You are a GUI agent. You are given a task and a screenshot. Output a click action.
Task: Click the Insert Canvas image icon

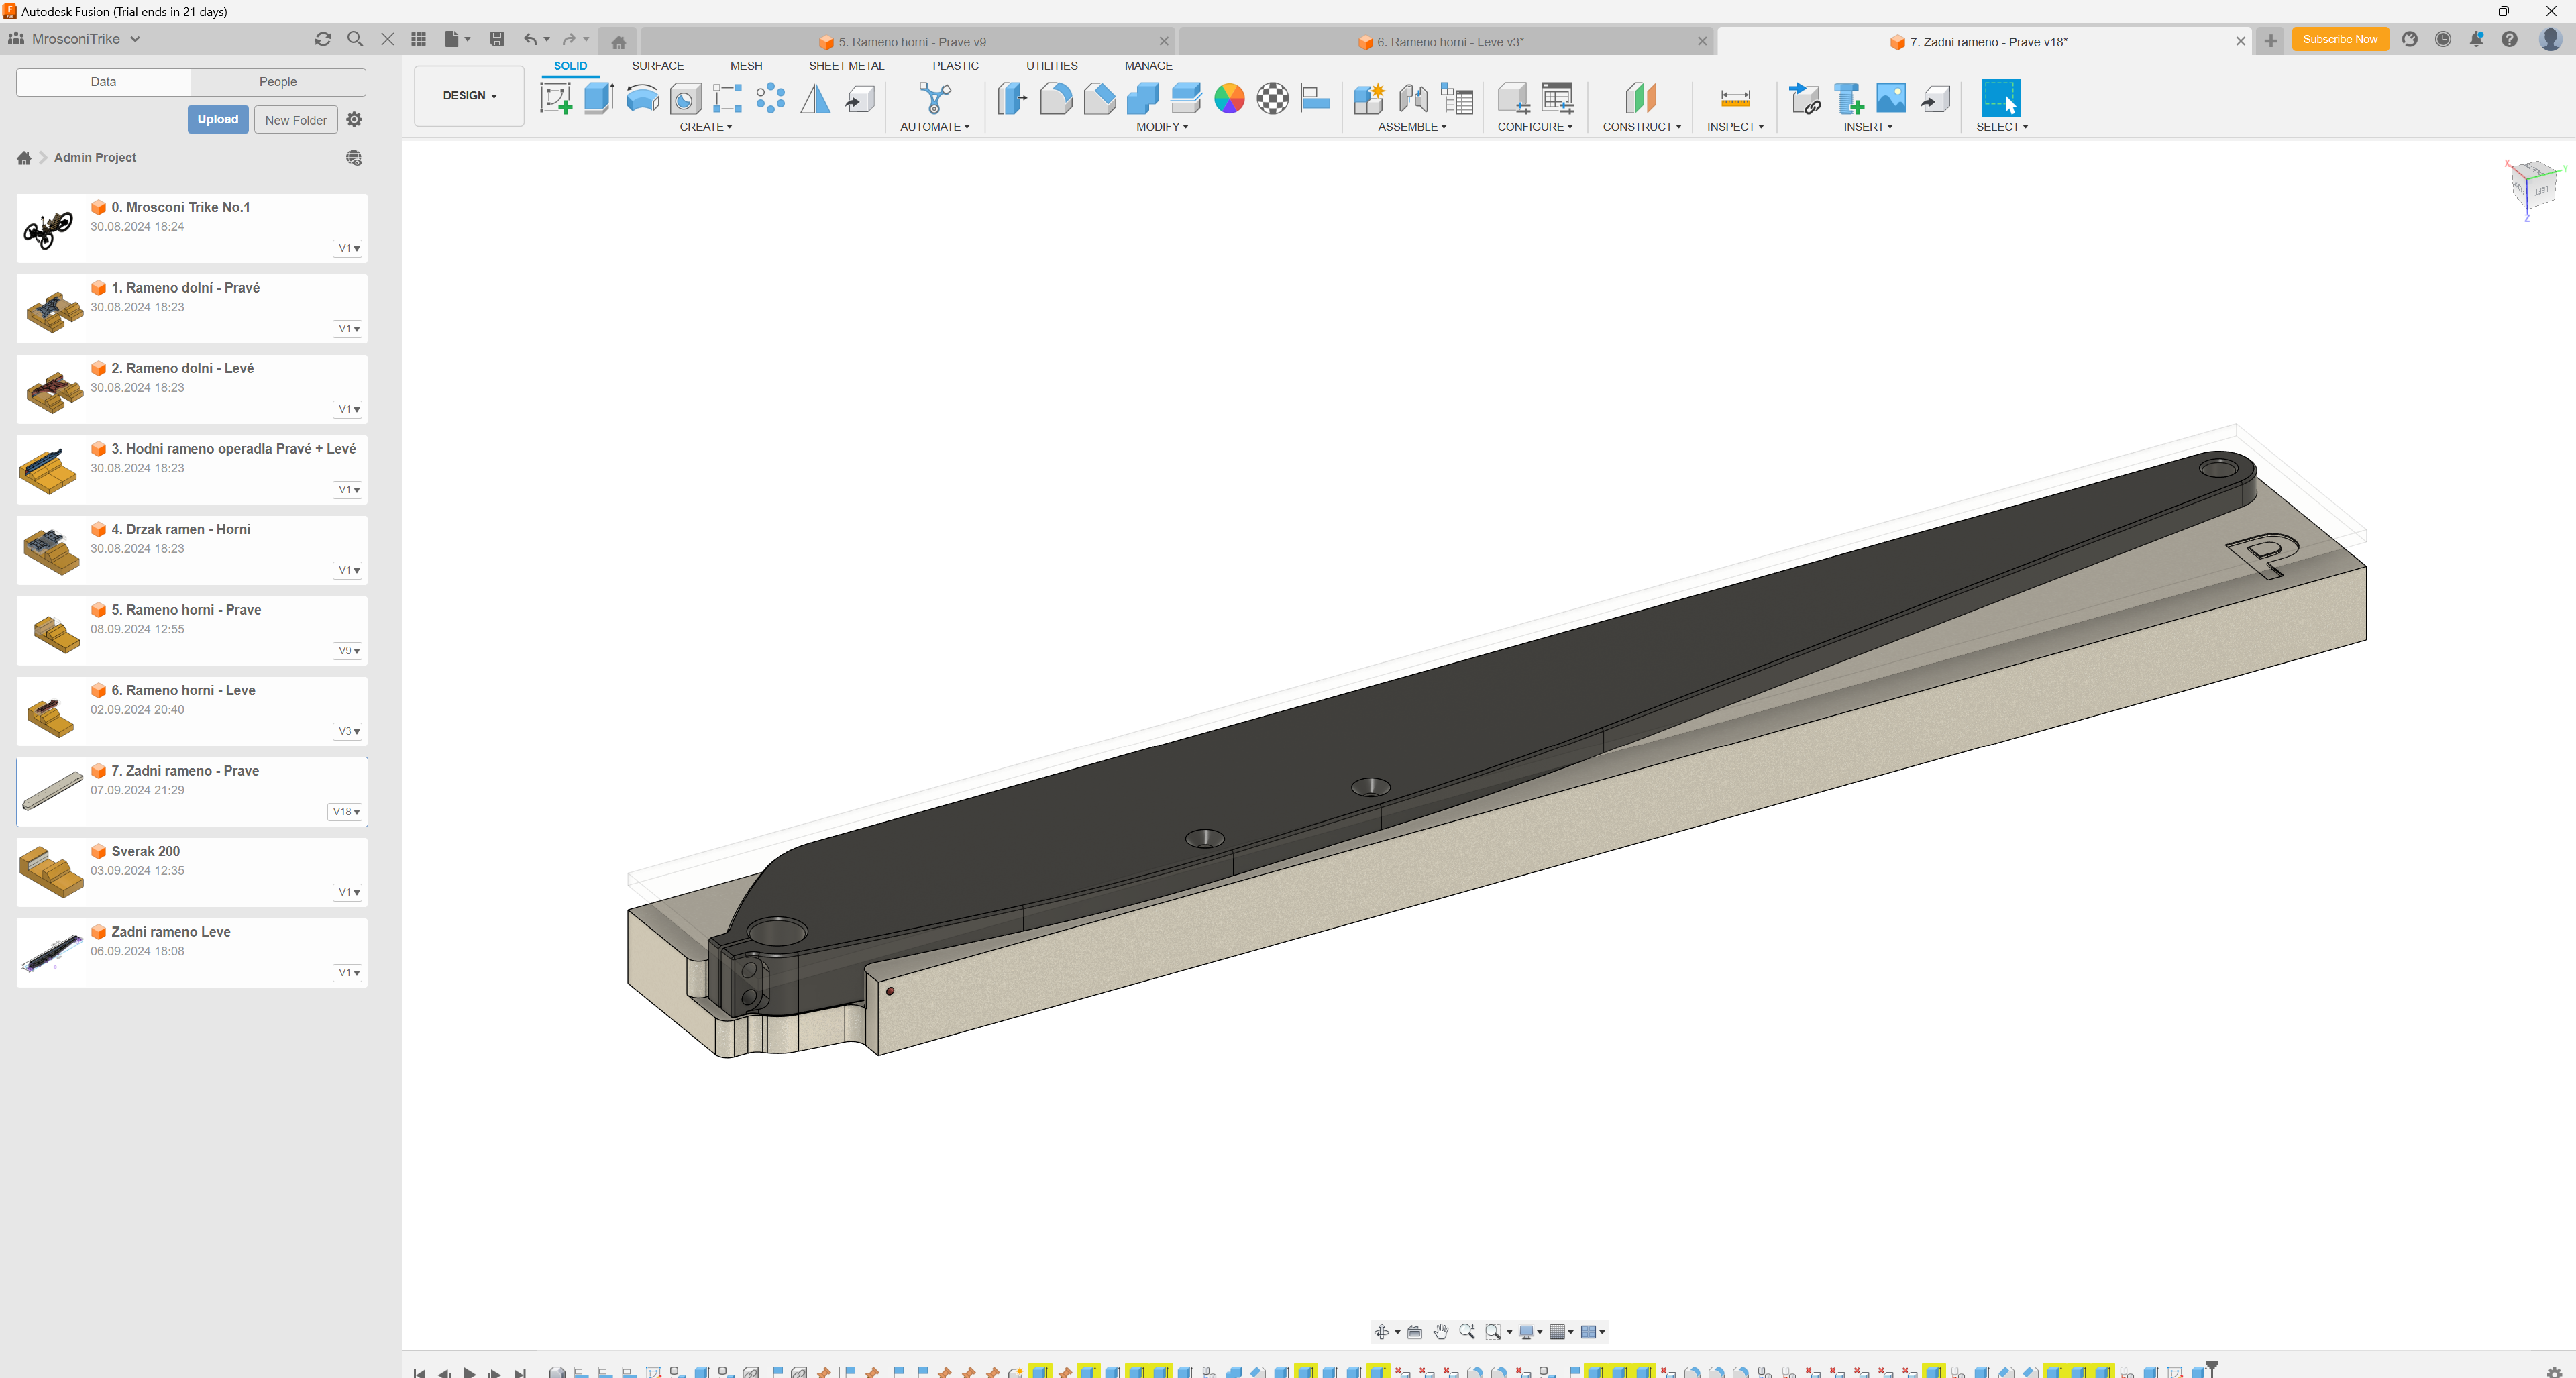(1890, 98)
